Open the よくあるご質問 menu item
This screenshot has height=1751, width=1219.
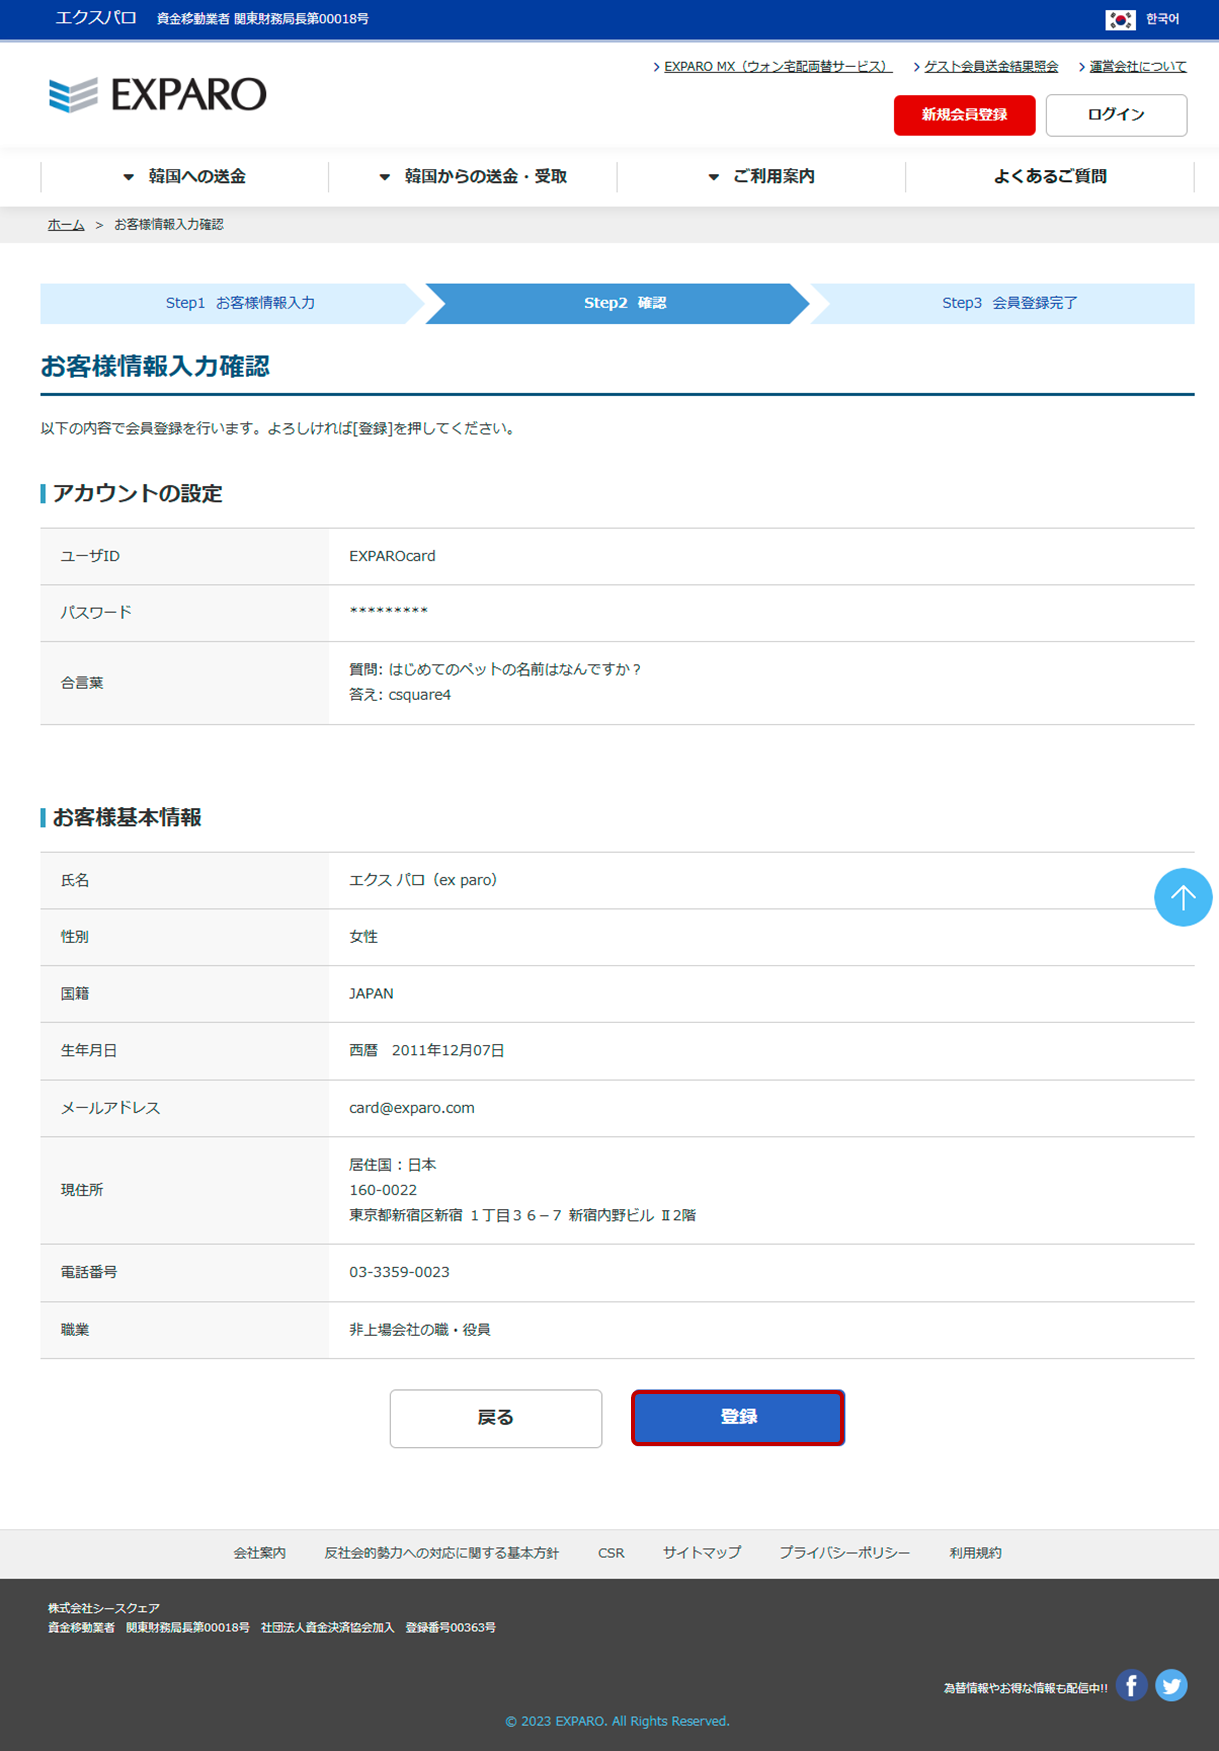pos(1049,177)
